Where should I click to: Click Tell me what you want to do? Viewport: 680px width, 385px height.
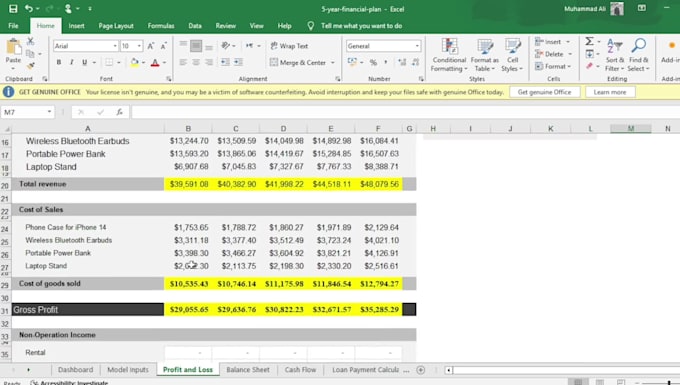pyautogui.click(x=361, y=26)
